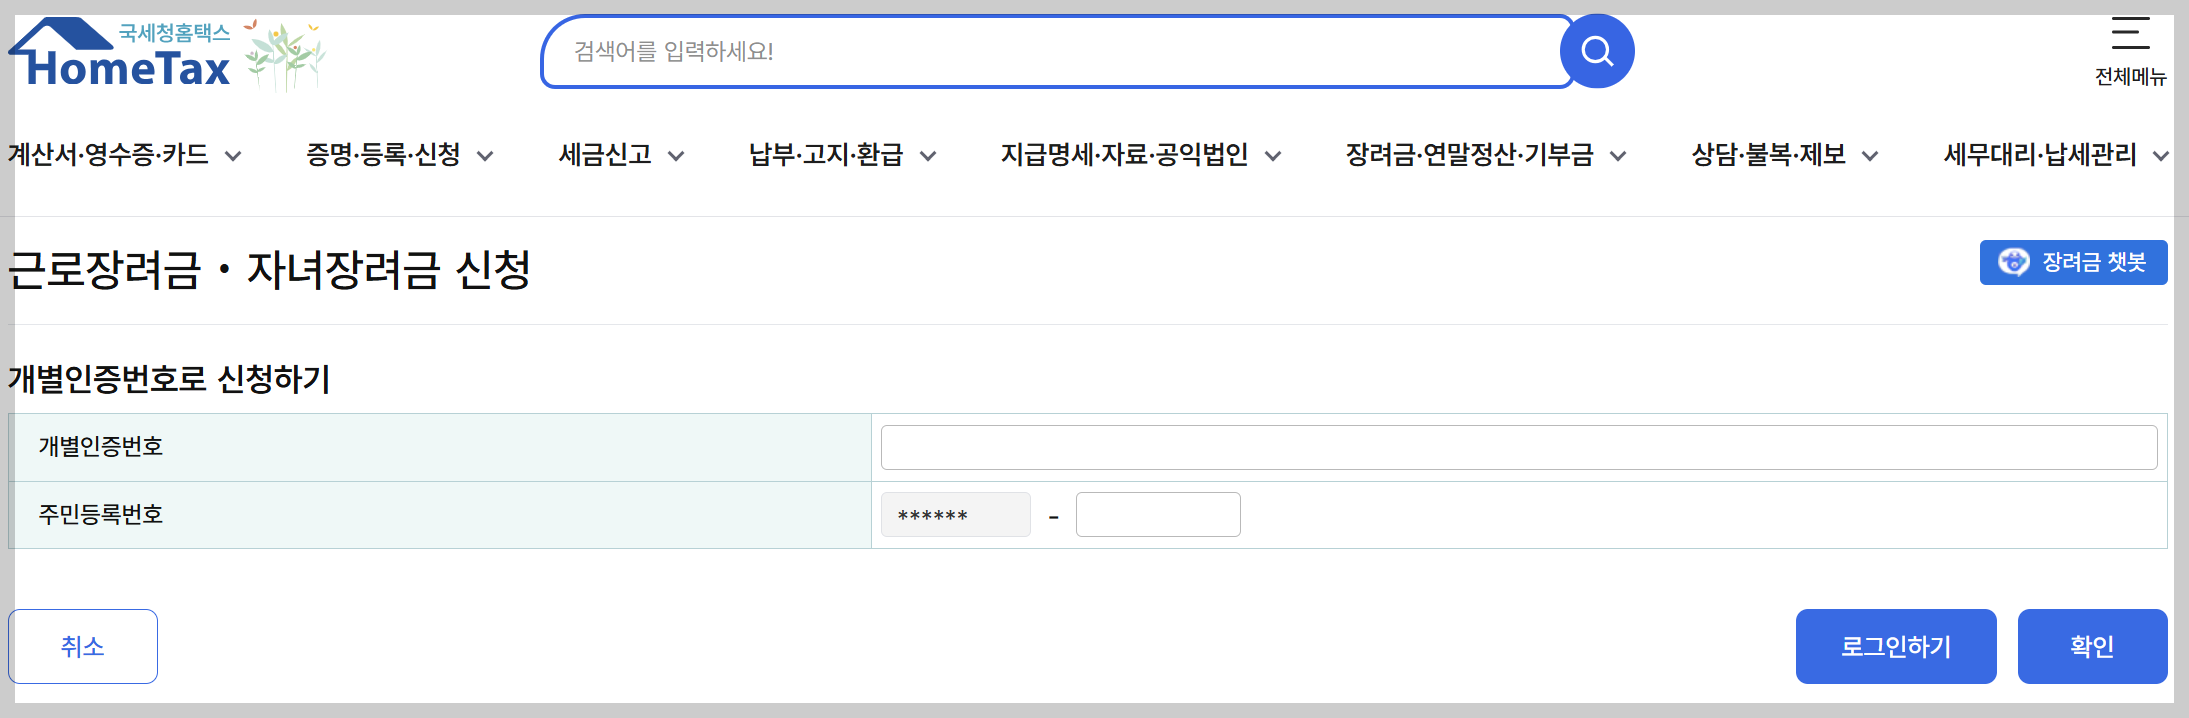Expand chevron next to 상담·불복·제보

(1870, 156)
